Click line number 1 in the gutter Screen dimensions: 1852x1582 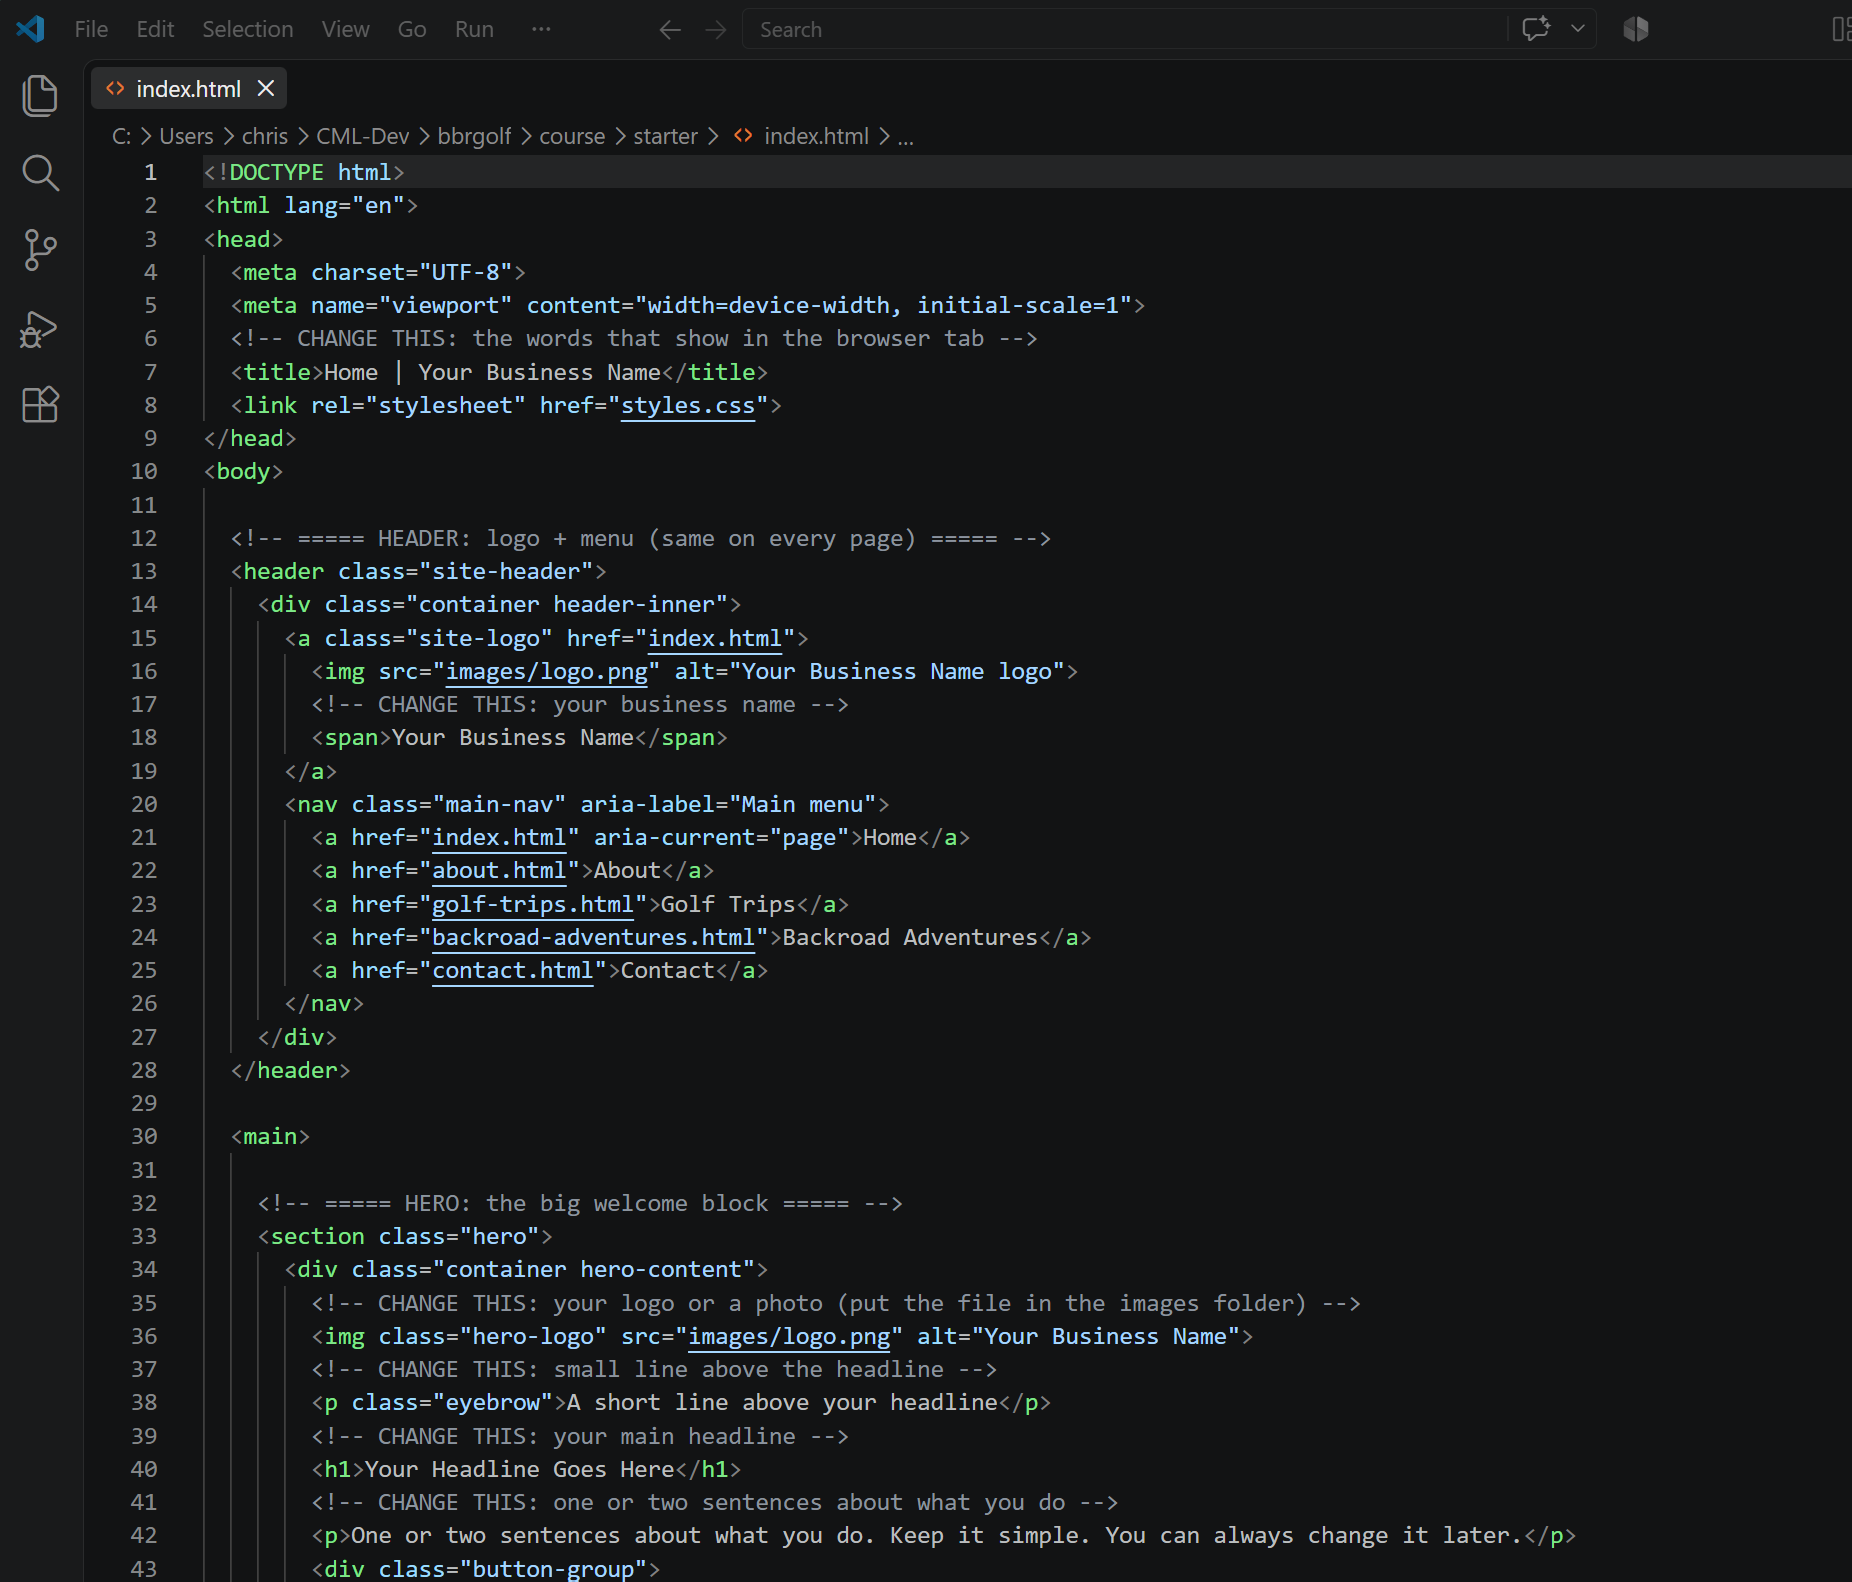(x=150, y=172)
